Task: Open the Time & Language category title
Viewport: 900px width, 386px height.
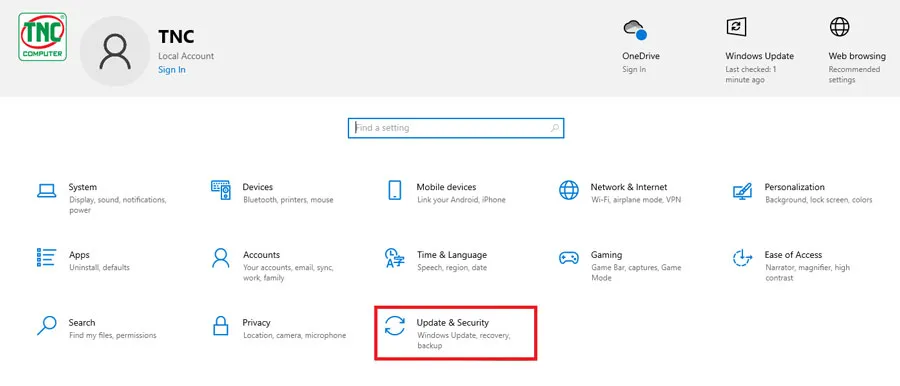Action: click(452, 254)
